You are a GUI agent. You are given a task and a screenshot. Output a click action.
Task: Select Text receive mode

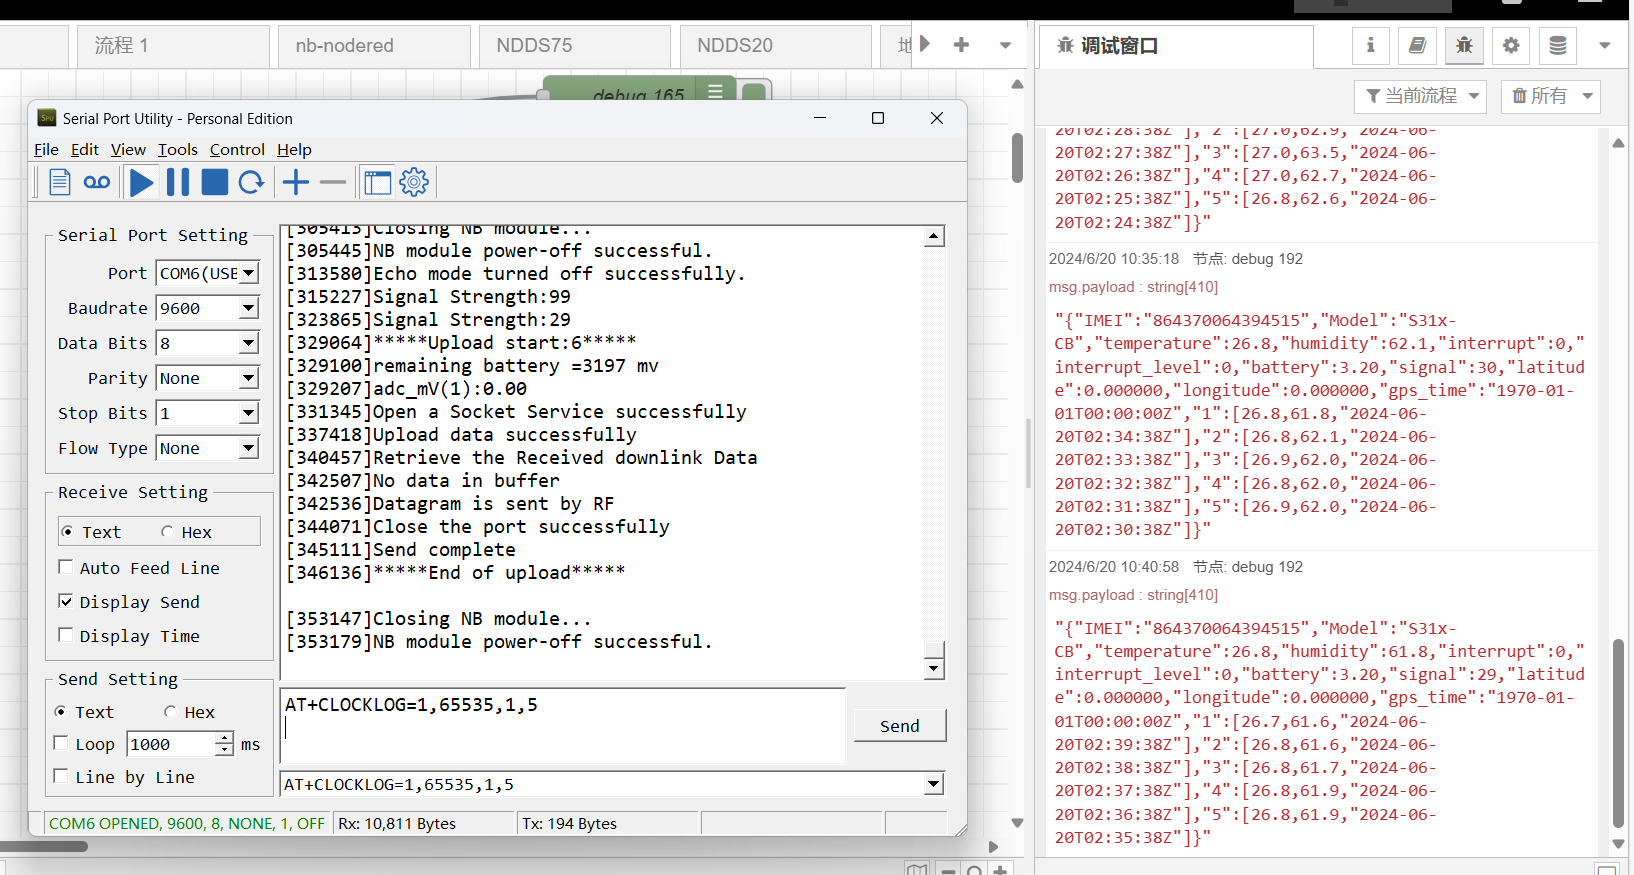[67, 531]
